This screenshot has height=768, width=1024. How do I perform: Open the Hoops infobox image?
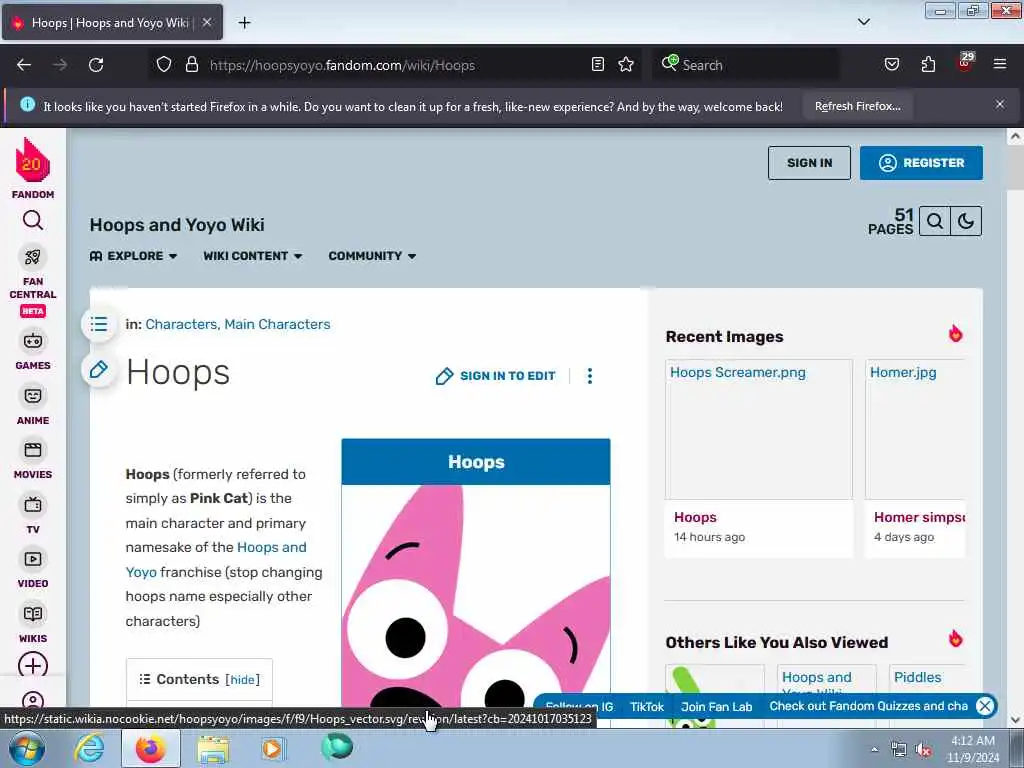pos(476,596)
